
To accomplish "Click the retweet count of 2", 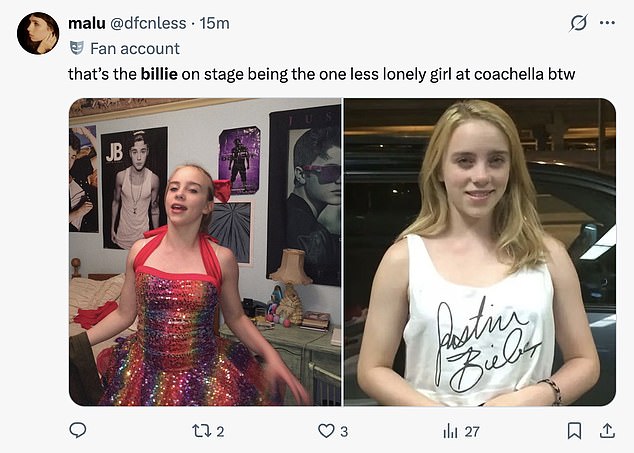I will [x=221, y=431].
